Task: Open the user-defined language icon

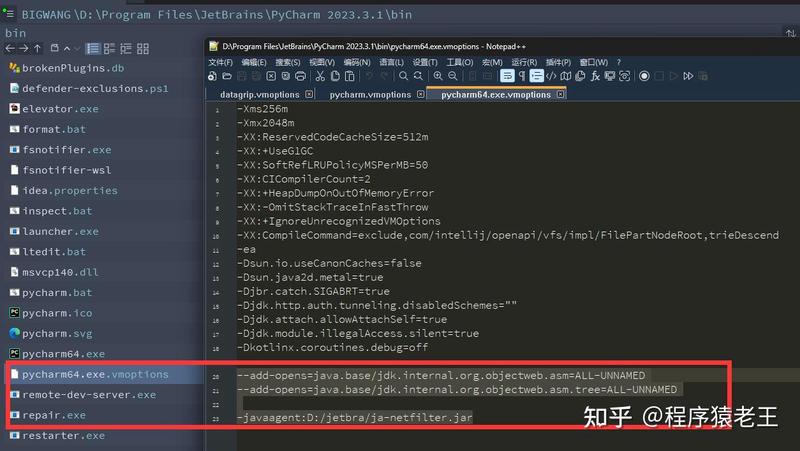Action: point(551,76)
